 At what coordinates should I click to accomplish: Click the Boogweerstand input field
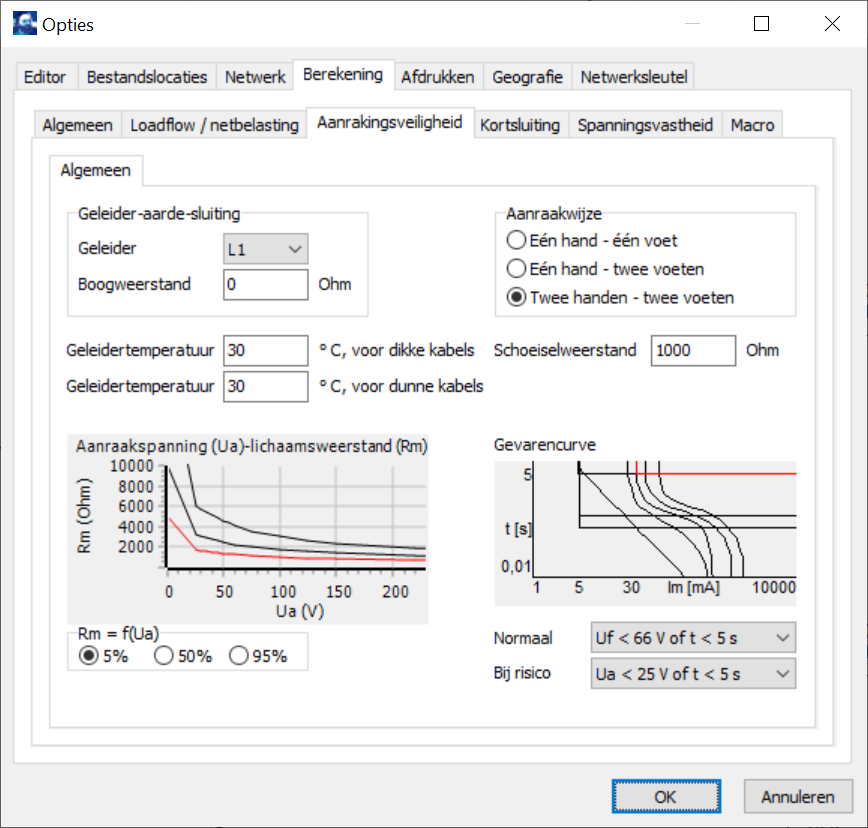(x=265, y=284)
